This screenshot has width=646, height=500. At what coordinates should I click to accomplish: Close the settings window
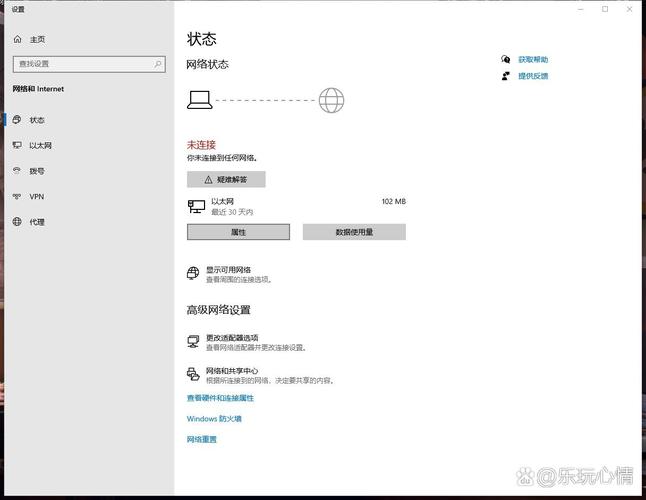630,9
